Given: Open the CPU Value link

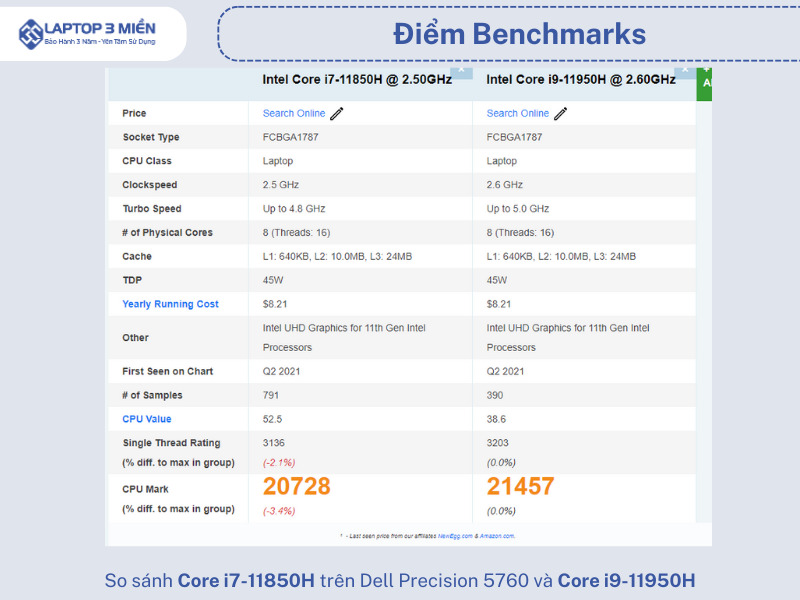Looking at the screenshot, I should pyautogui.click(x=147, y=419).
